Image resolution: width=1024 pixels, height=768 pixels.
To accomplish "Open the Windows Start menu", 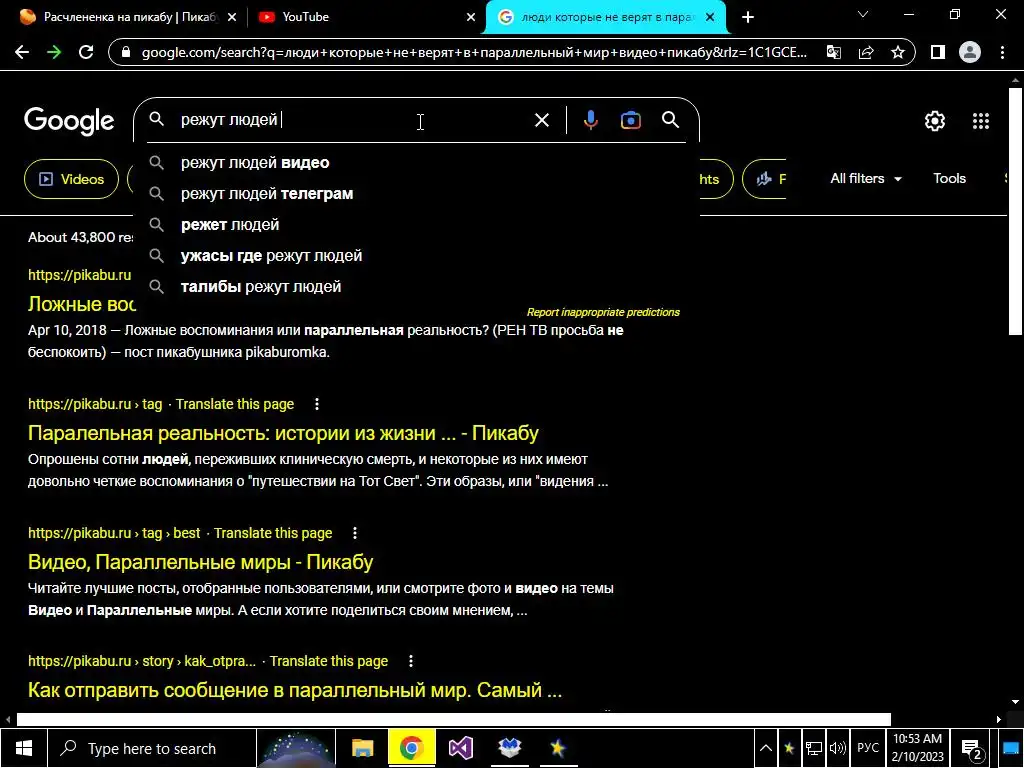I will click(x=24, y=748).
